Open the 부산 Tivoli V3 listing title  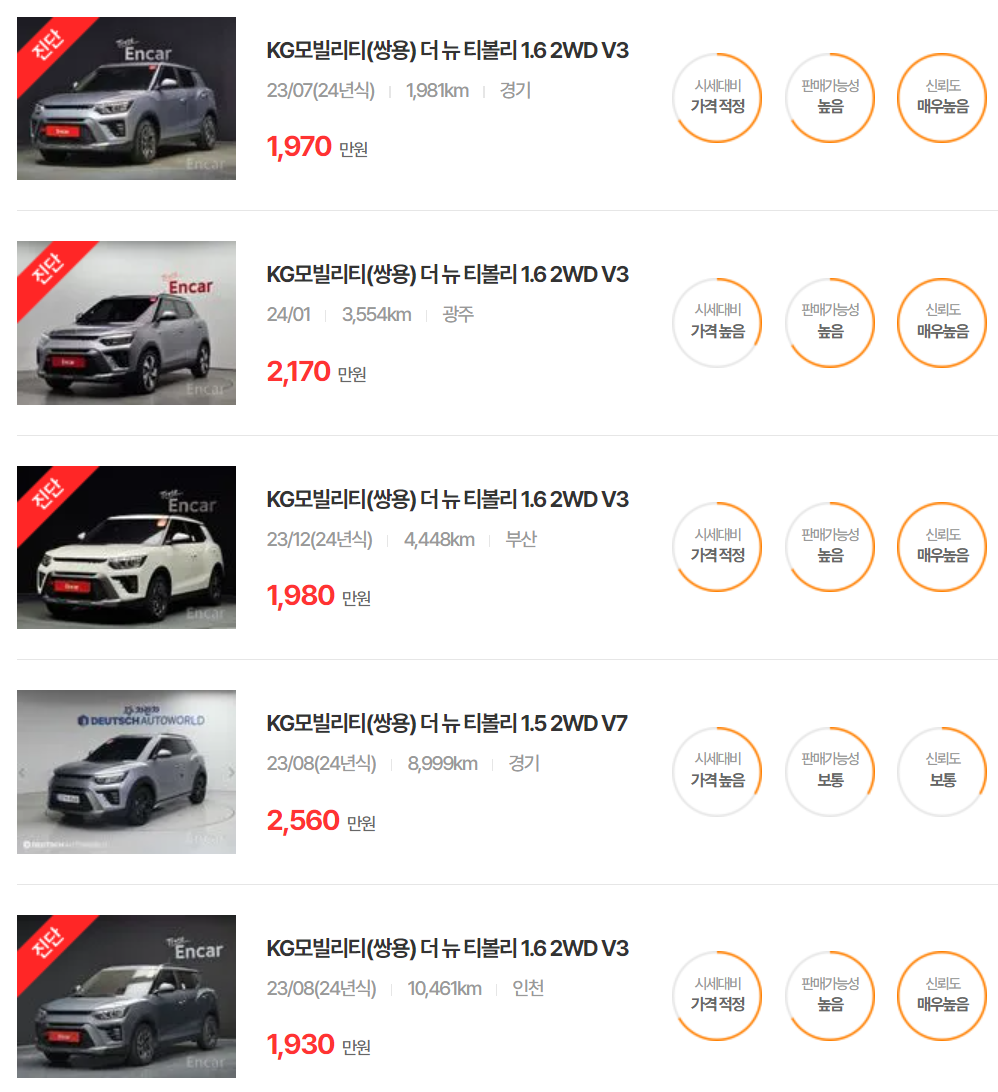(447, 499)
